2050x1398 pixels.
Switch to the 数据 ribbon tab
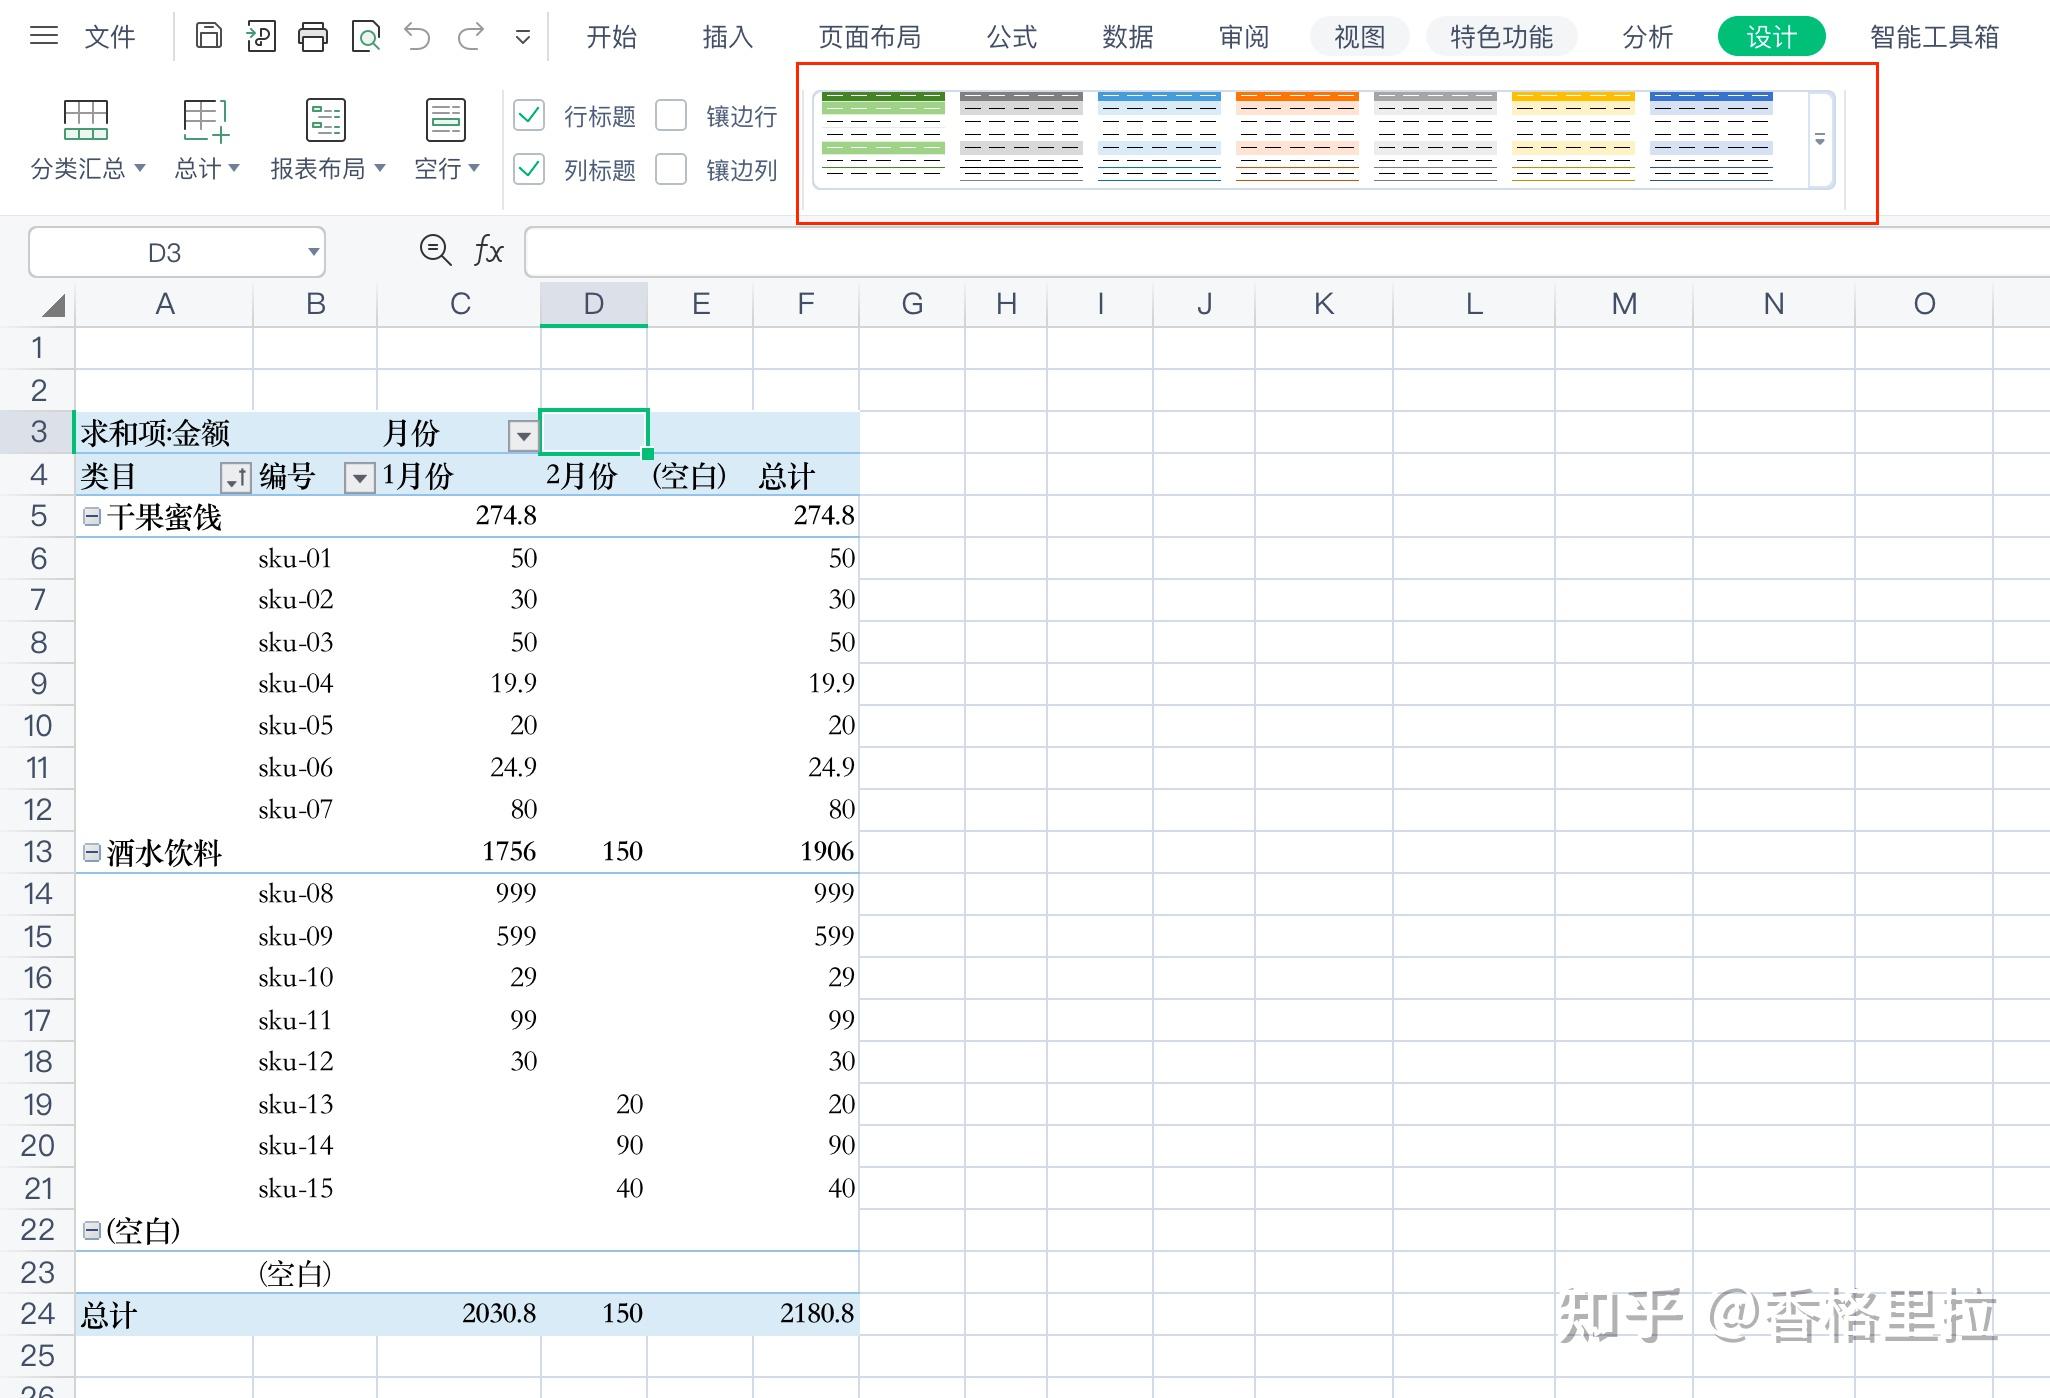point(1127,36)
